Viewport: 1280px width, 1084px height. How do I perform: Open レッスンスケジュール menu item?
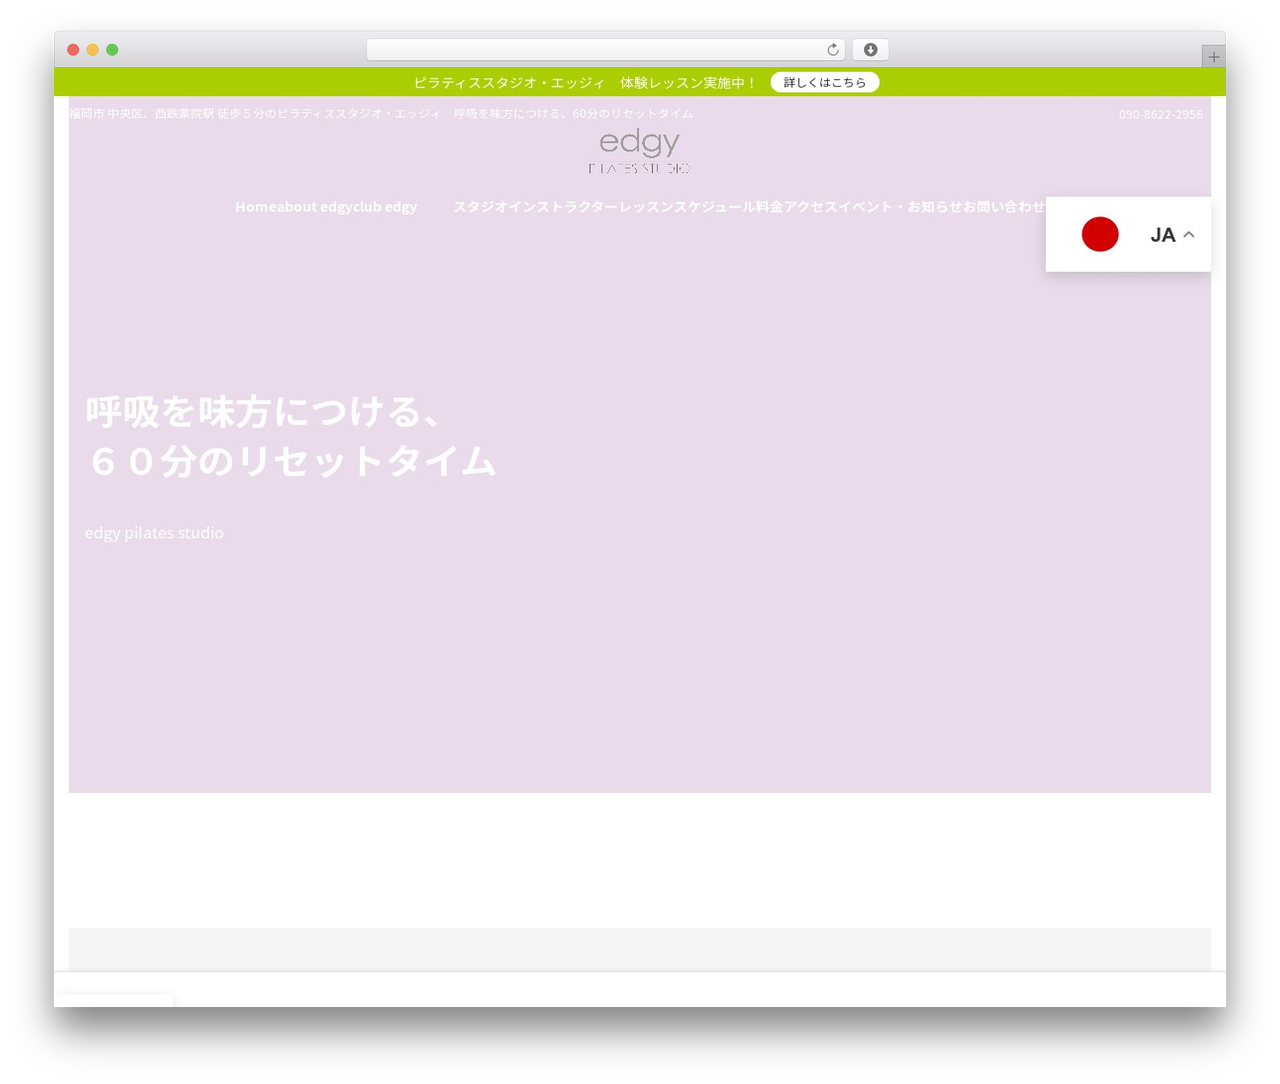(x=687, y=206)
